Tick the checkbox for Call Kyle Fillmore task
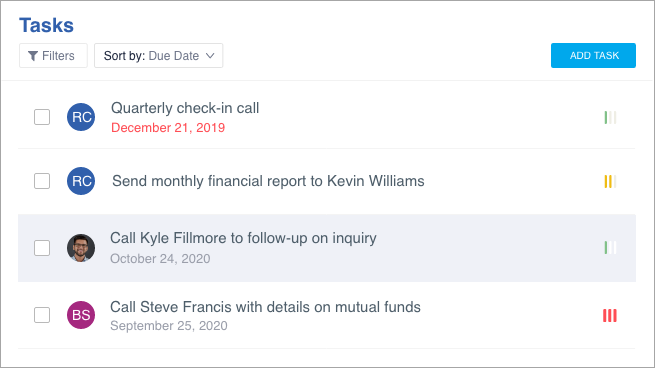The height and width of the screenshot is (368, 655). click(42, 248)
